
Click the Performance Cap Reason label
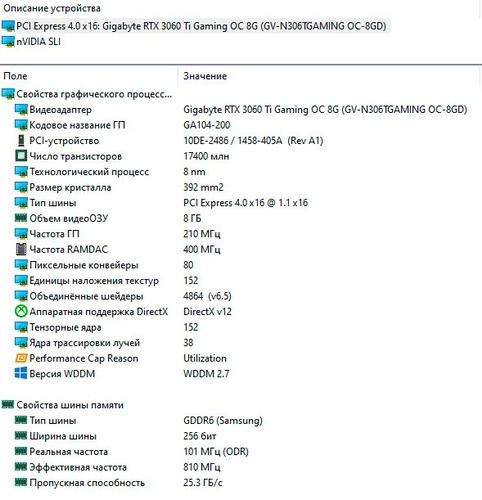pos(84,358)
